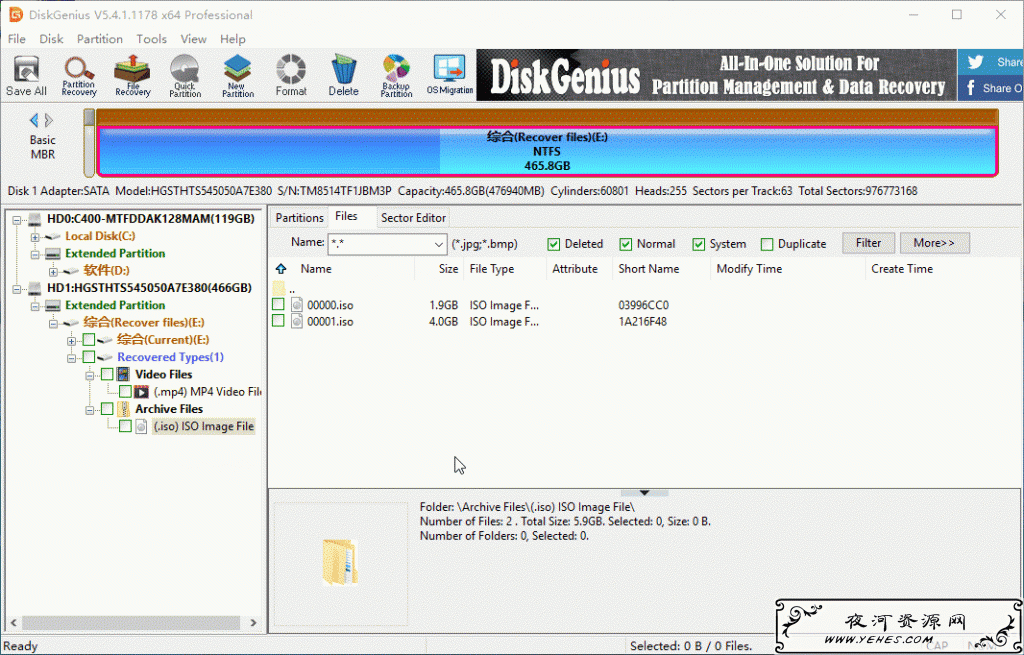1024x655 pixels.
Task: Open the File menu
Action: [x=16, y=39]
